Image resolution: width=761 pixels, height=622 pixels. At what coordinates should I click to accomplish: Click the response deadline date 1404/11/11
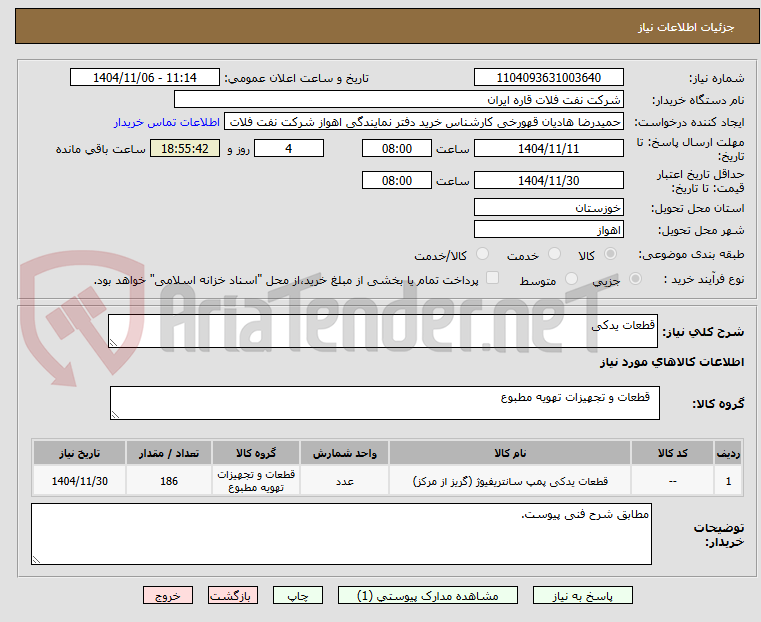tap(548, 148)
